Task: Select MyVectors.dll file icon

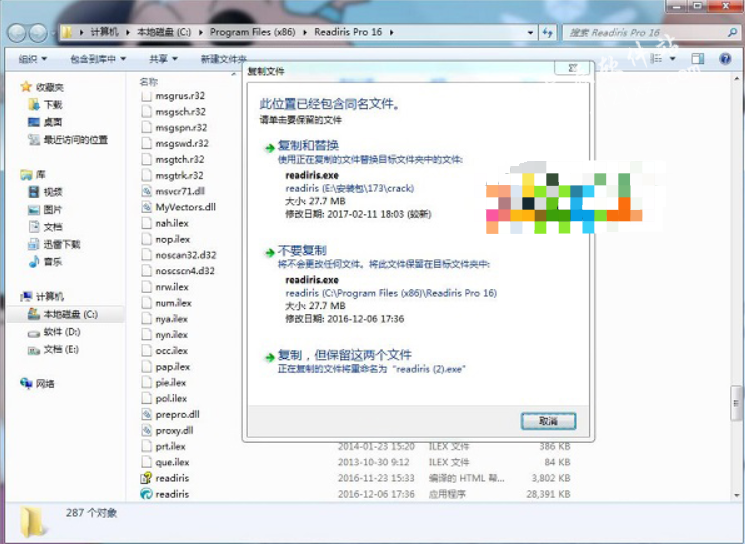Action: pyautogui.click(x=146, y=207)
